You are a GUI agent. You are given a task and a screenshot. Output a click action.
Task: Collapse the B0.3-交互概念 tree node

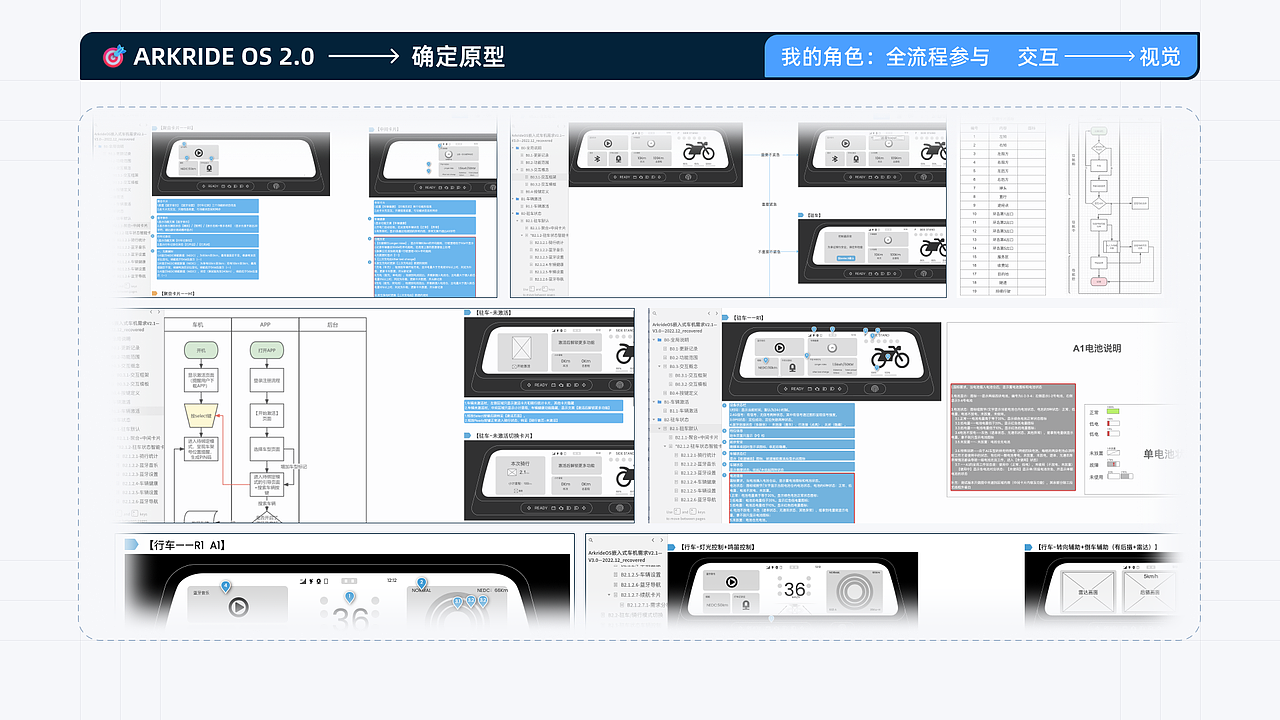(657, 367)
